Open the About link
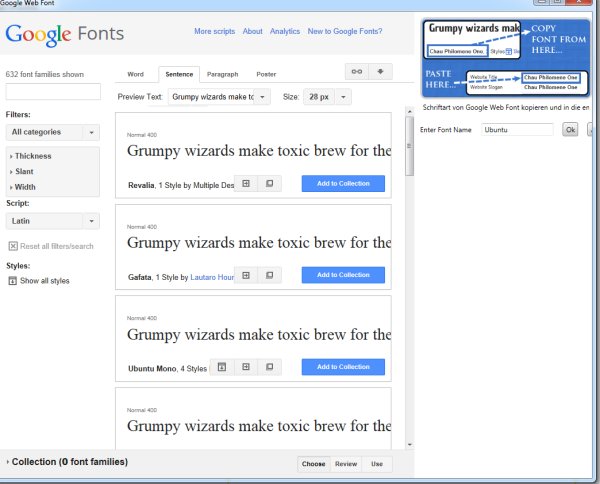 253,31
